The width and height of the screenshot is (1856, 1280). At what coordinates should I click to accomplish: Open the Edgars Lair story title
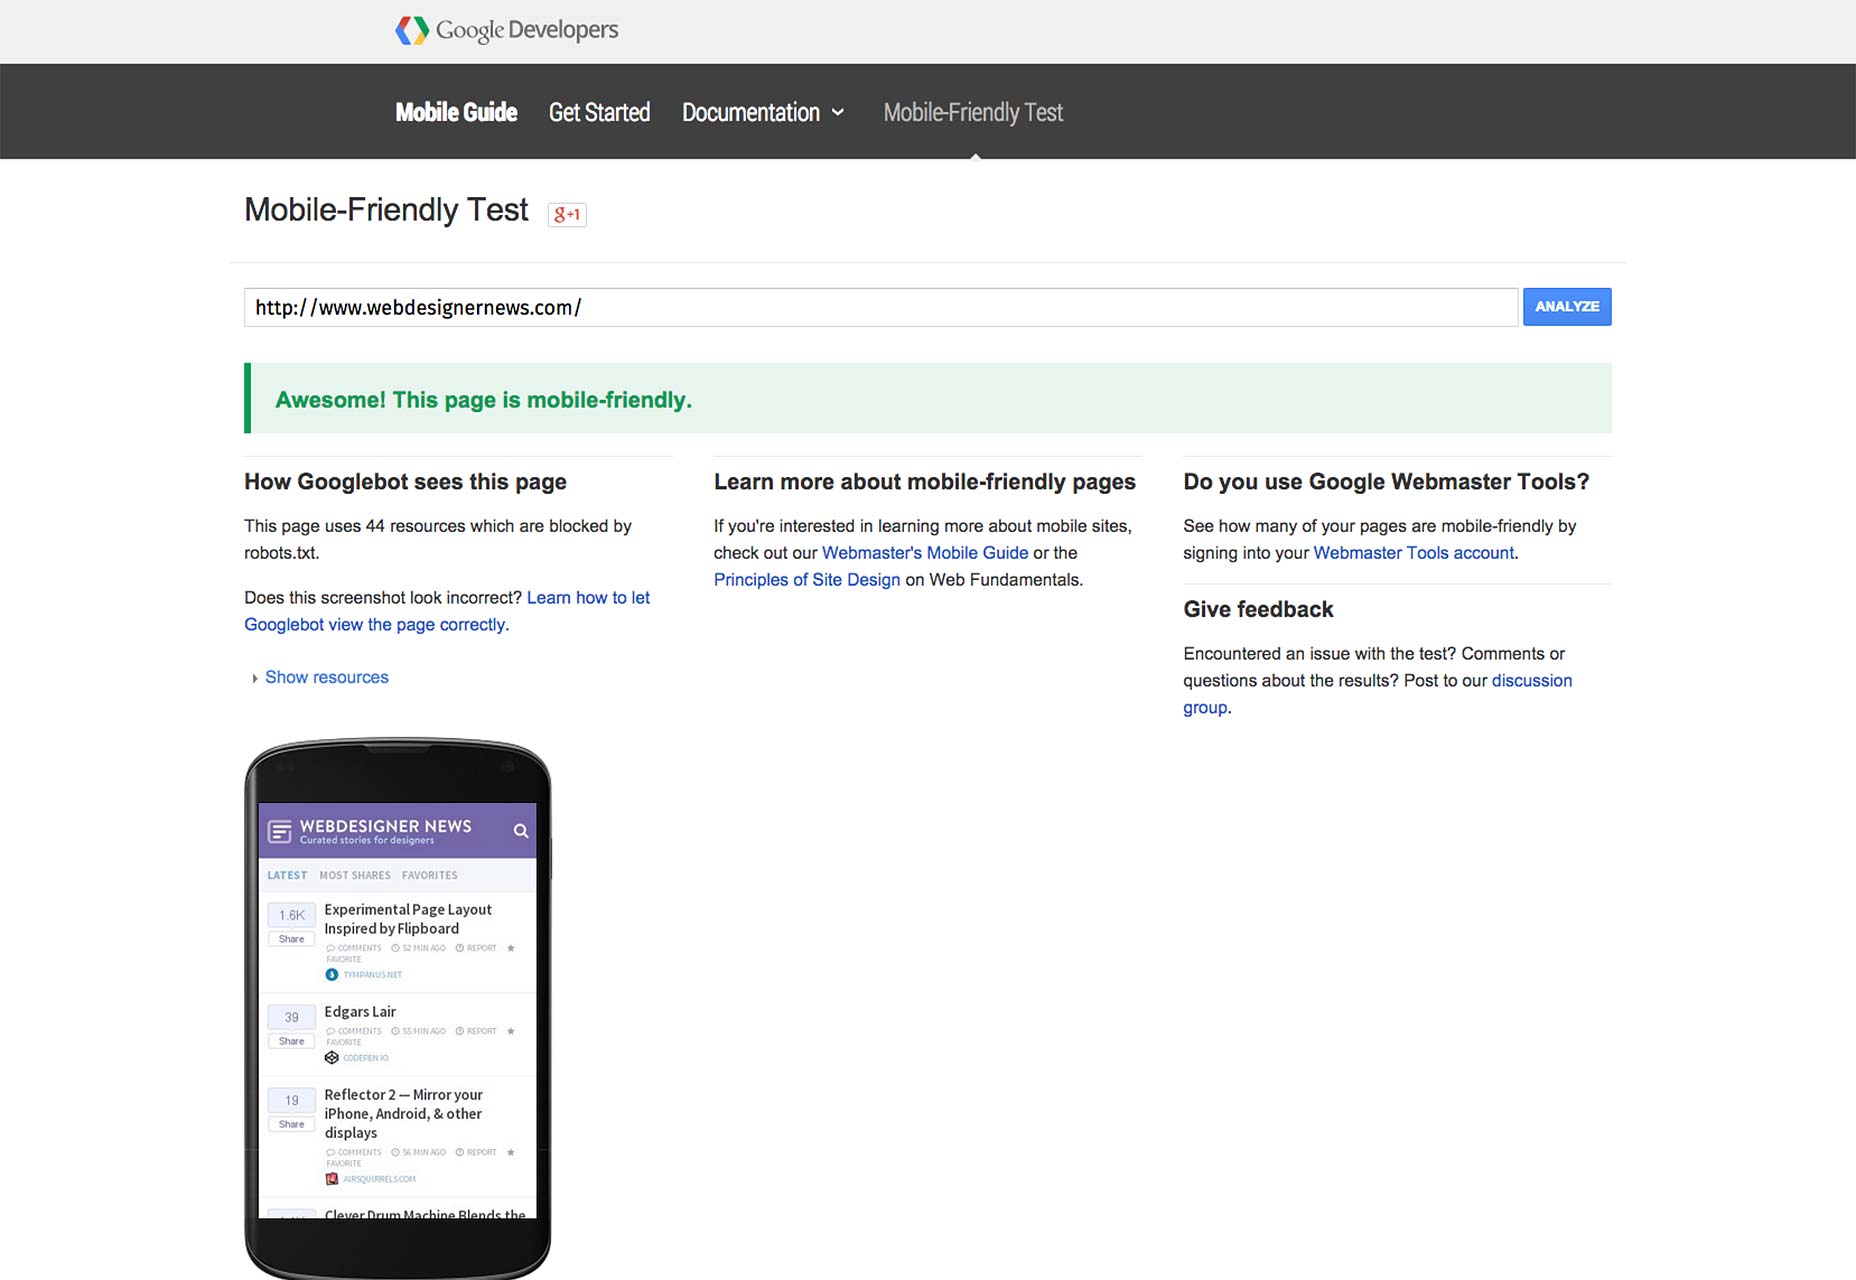(x=360, y=1012)
